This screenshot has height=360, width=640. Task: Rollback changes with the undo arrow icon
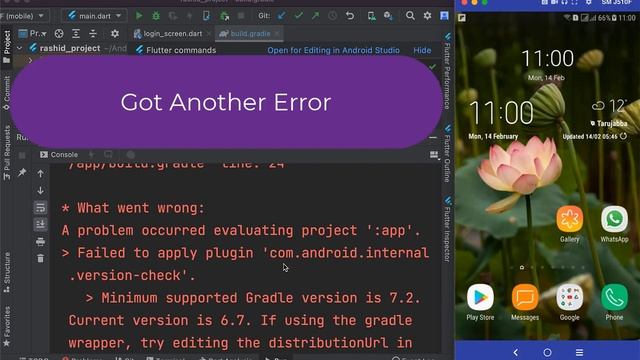click(x=350, y=16)
